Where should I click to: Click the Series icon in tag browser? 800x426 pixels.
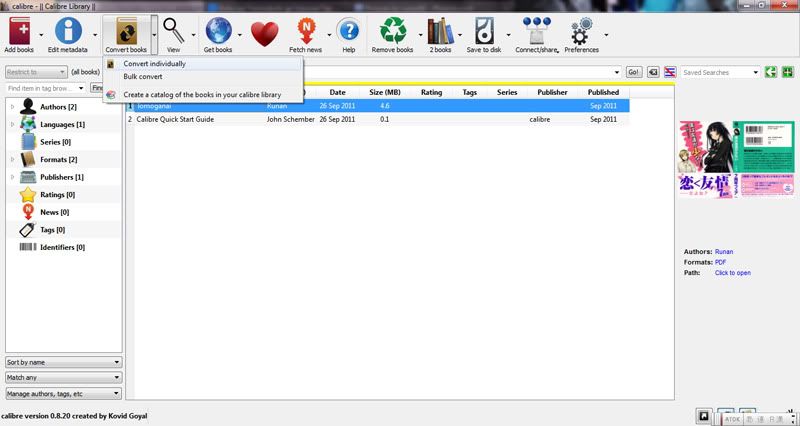coord(28,142)
